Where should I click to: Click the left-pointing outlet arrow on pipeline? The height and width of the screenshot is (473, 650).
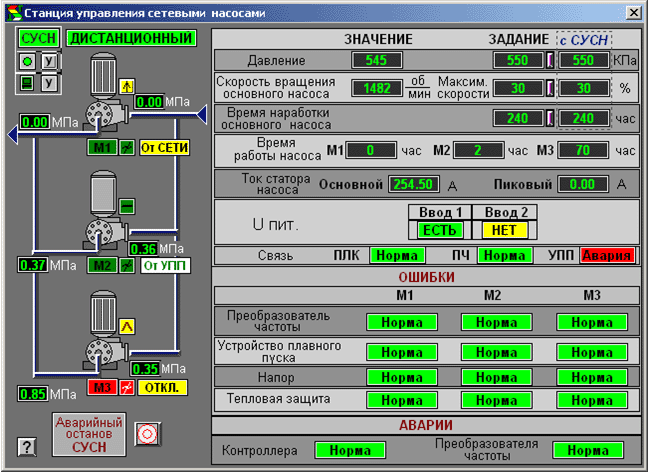click(x=13, y=135)
